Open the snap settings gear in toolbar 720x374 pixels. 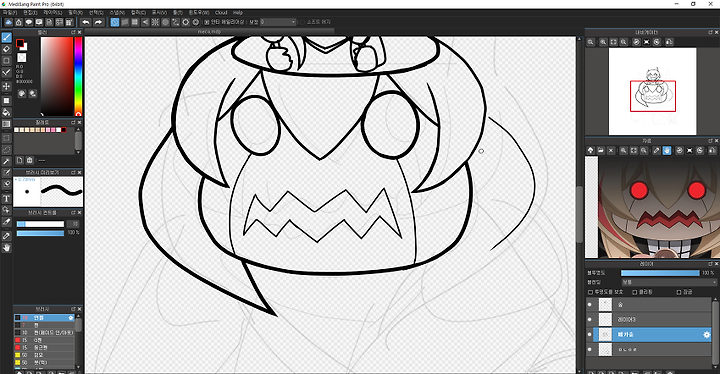coord(196,22)
